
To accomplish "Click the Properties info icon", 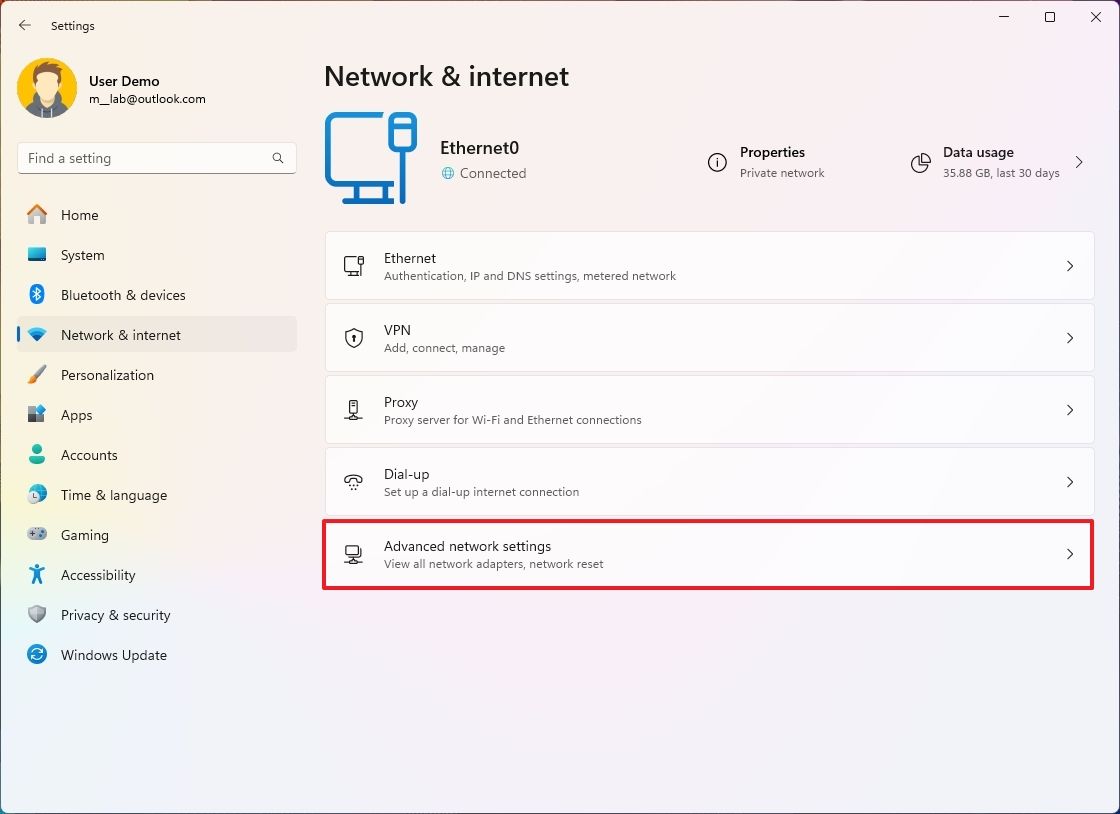I will tap(716, 163).
